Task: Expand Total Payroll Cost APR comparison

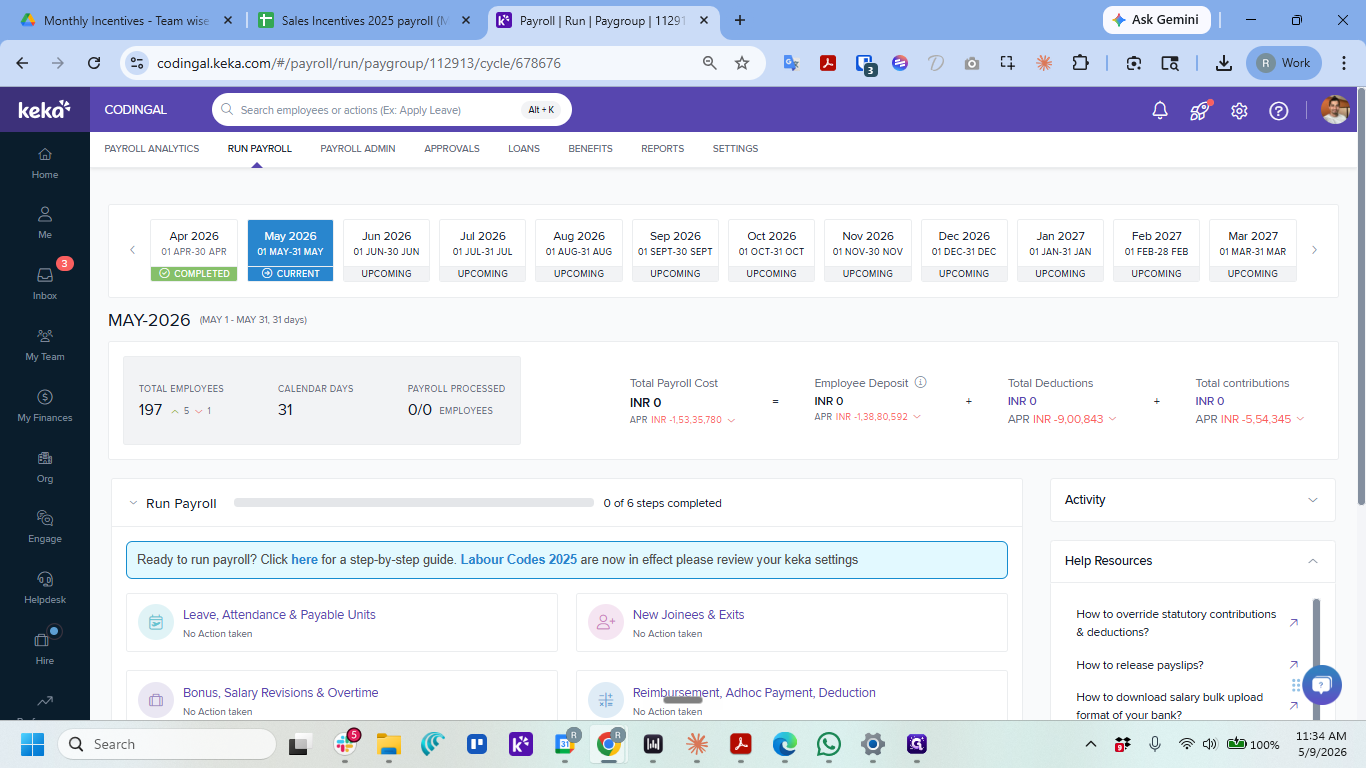Action: click(x=731, y=420)
